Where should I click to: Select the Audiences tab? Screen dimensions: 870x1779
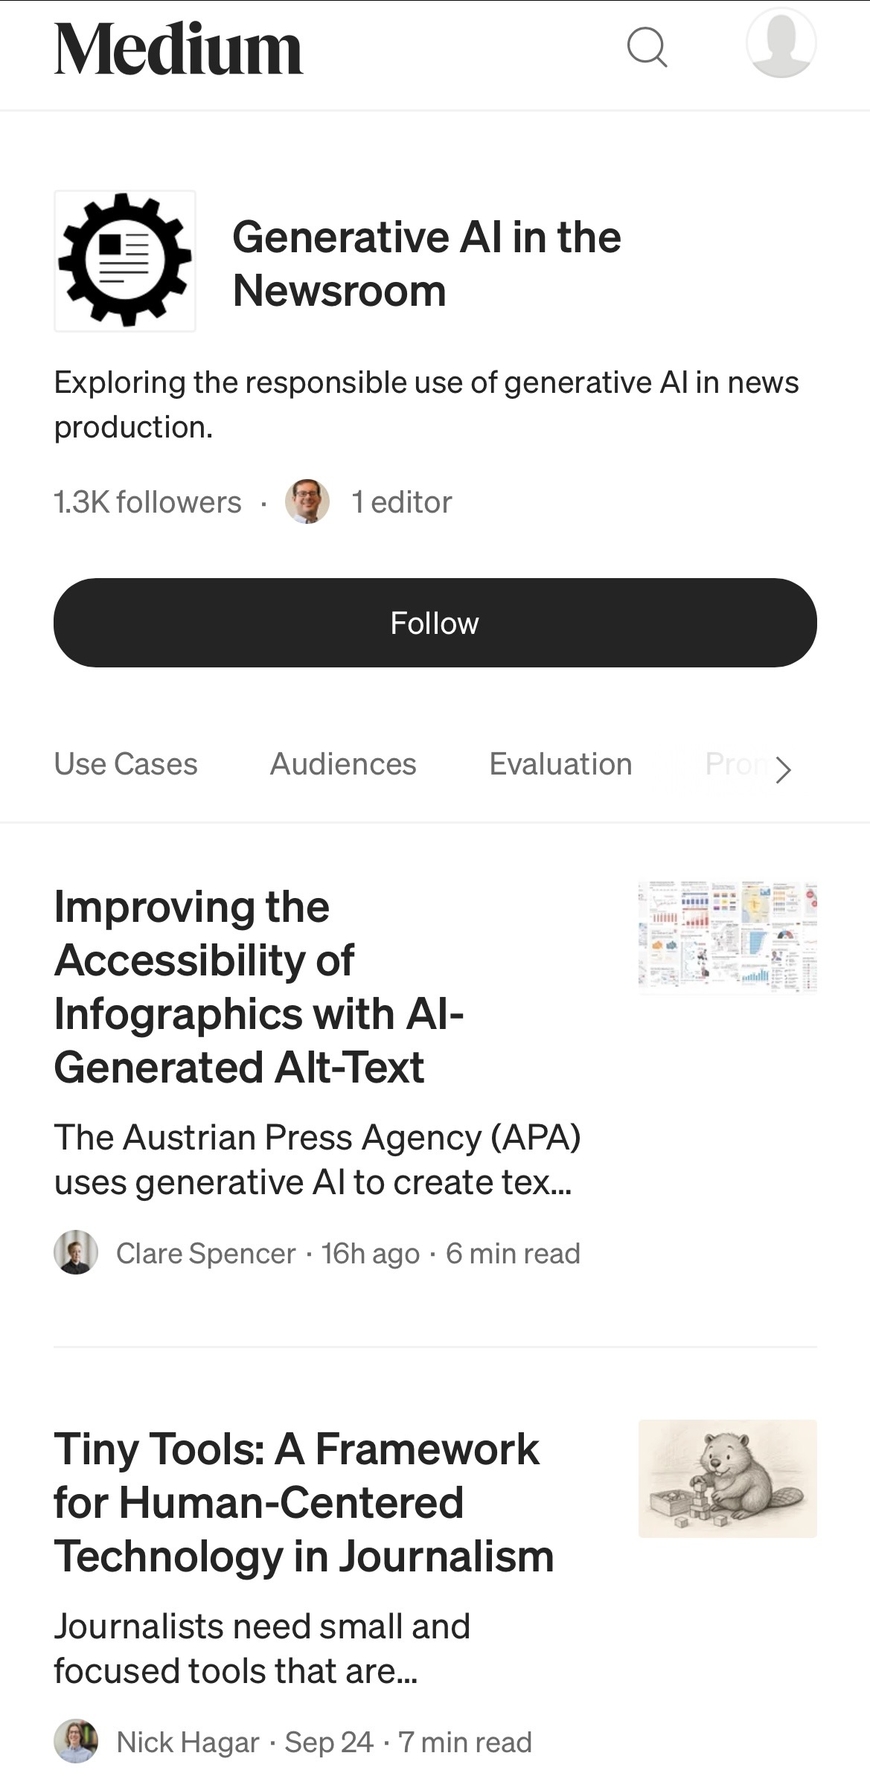[343, 764]
